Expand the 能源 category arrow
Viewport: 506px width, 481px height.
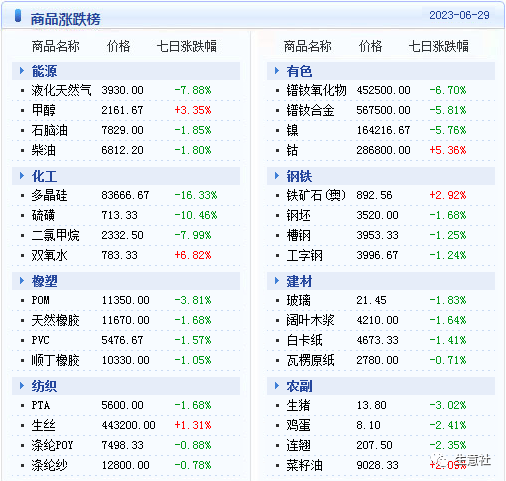tap(22, 71)
